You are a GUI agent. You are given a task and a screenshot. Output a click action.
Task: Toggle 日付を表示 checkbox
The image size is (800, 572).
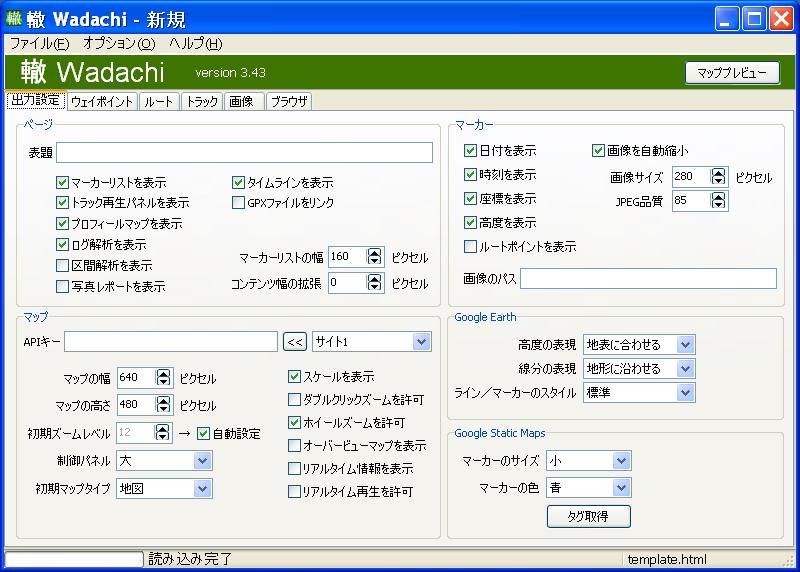[x=470, y=150]
